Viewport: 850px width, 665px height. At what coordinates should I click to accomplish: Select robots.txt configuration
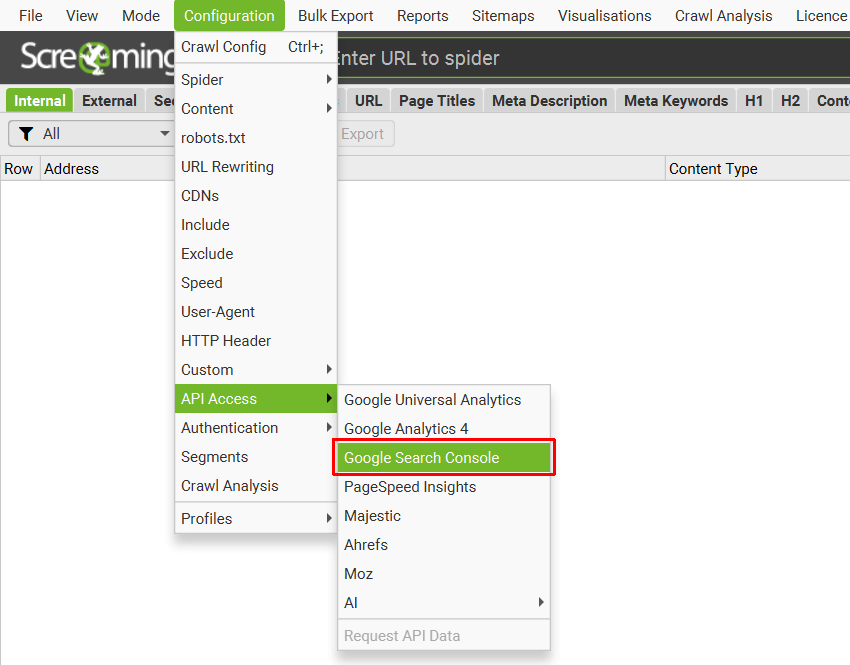(215, 138)
